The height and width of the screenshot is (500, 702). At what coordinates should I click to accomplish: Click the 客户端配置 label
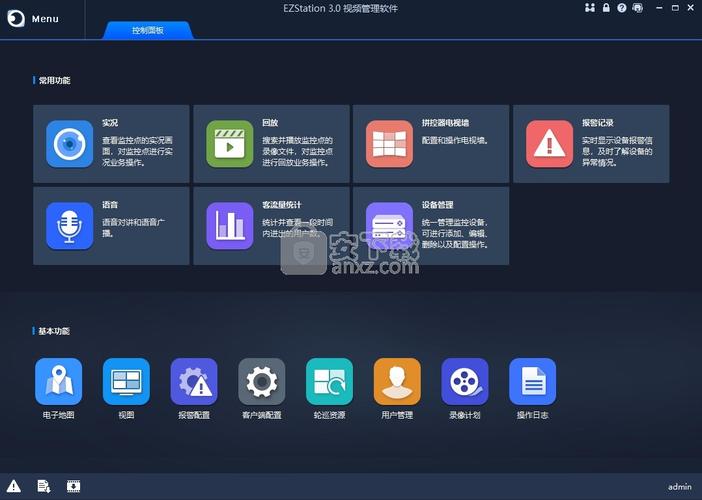tap(262, 415)
